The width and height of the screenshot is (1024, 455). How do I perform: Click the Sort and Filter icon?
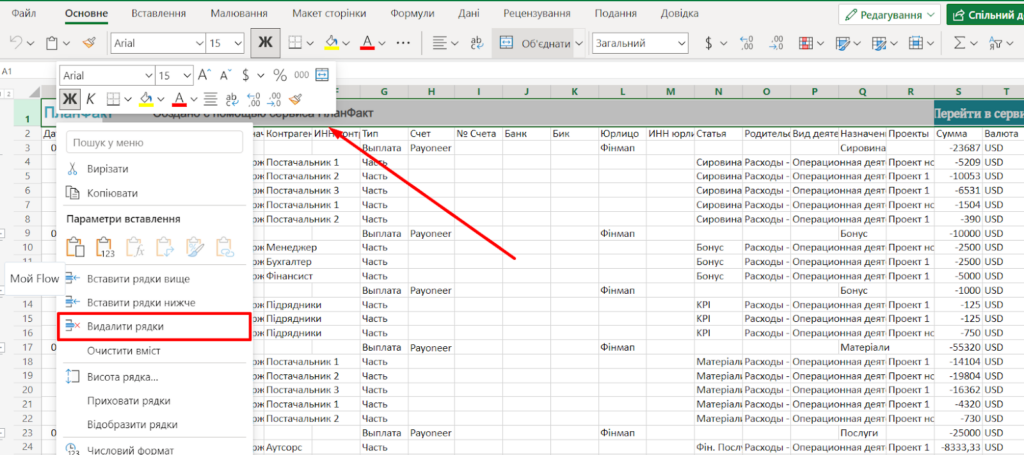pyautogui.click(x=996, y=43)
